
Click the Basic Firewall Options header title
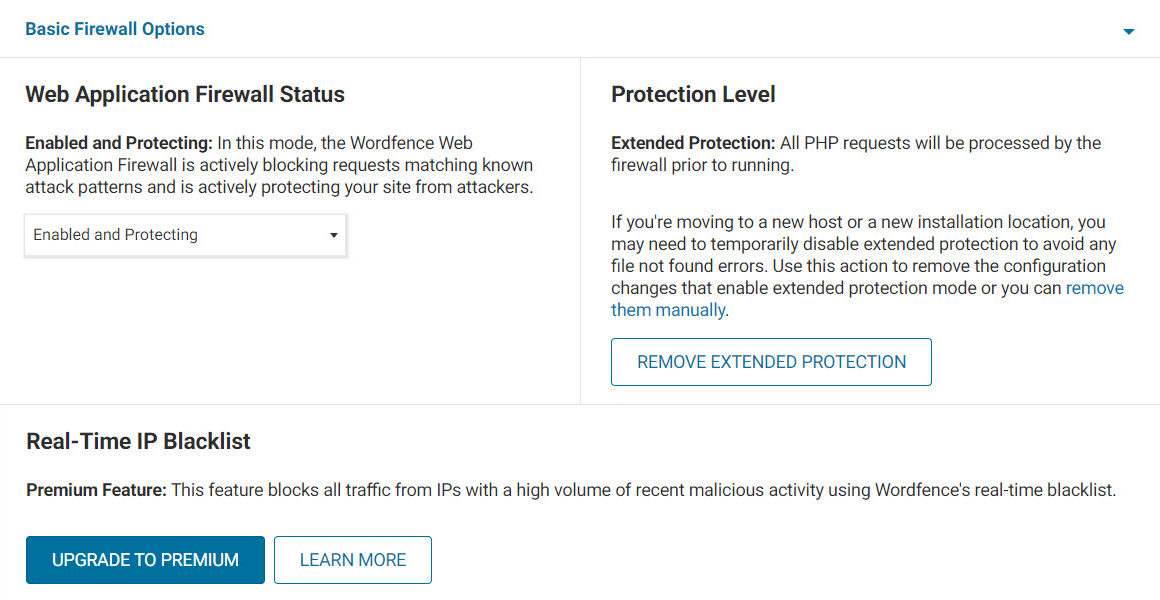pyautogui.click(x=115, y=29)
